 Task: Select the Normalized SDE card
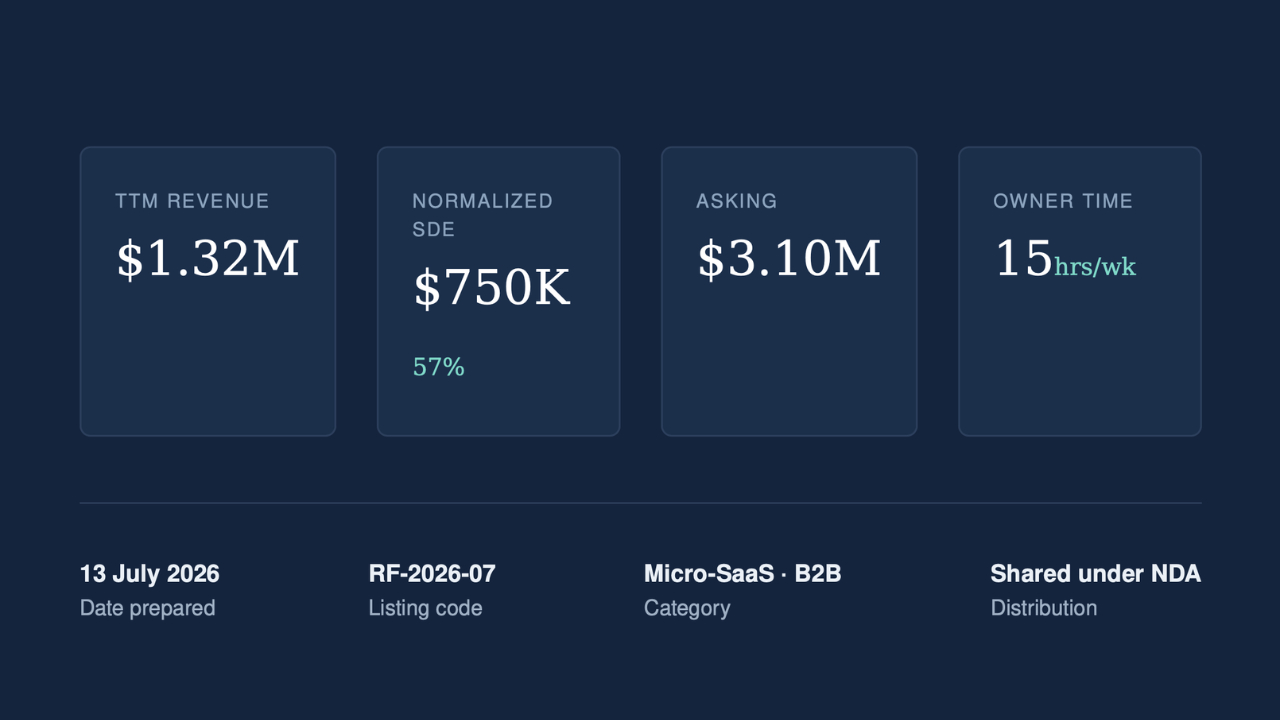(498, 291)
